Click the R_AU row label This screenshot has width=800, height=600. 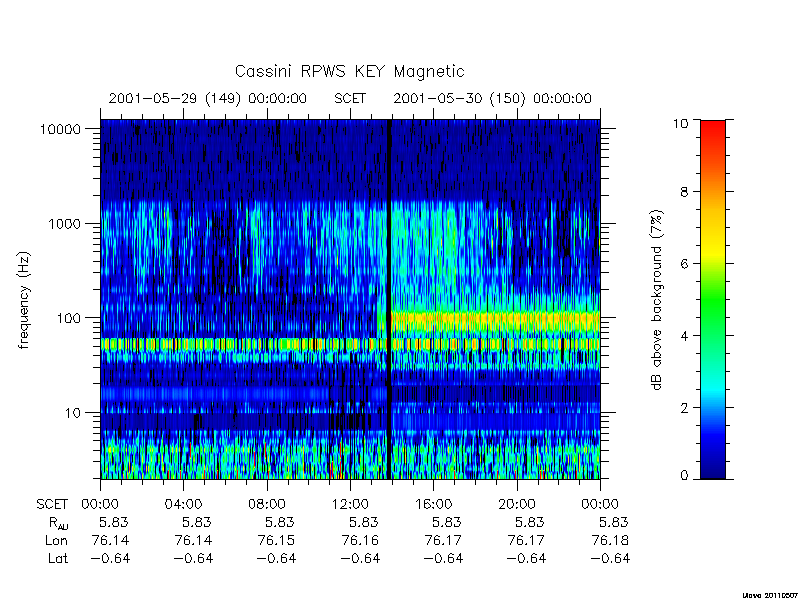[58, 523]
